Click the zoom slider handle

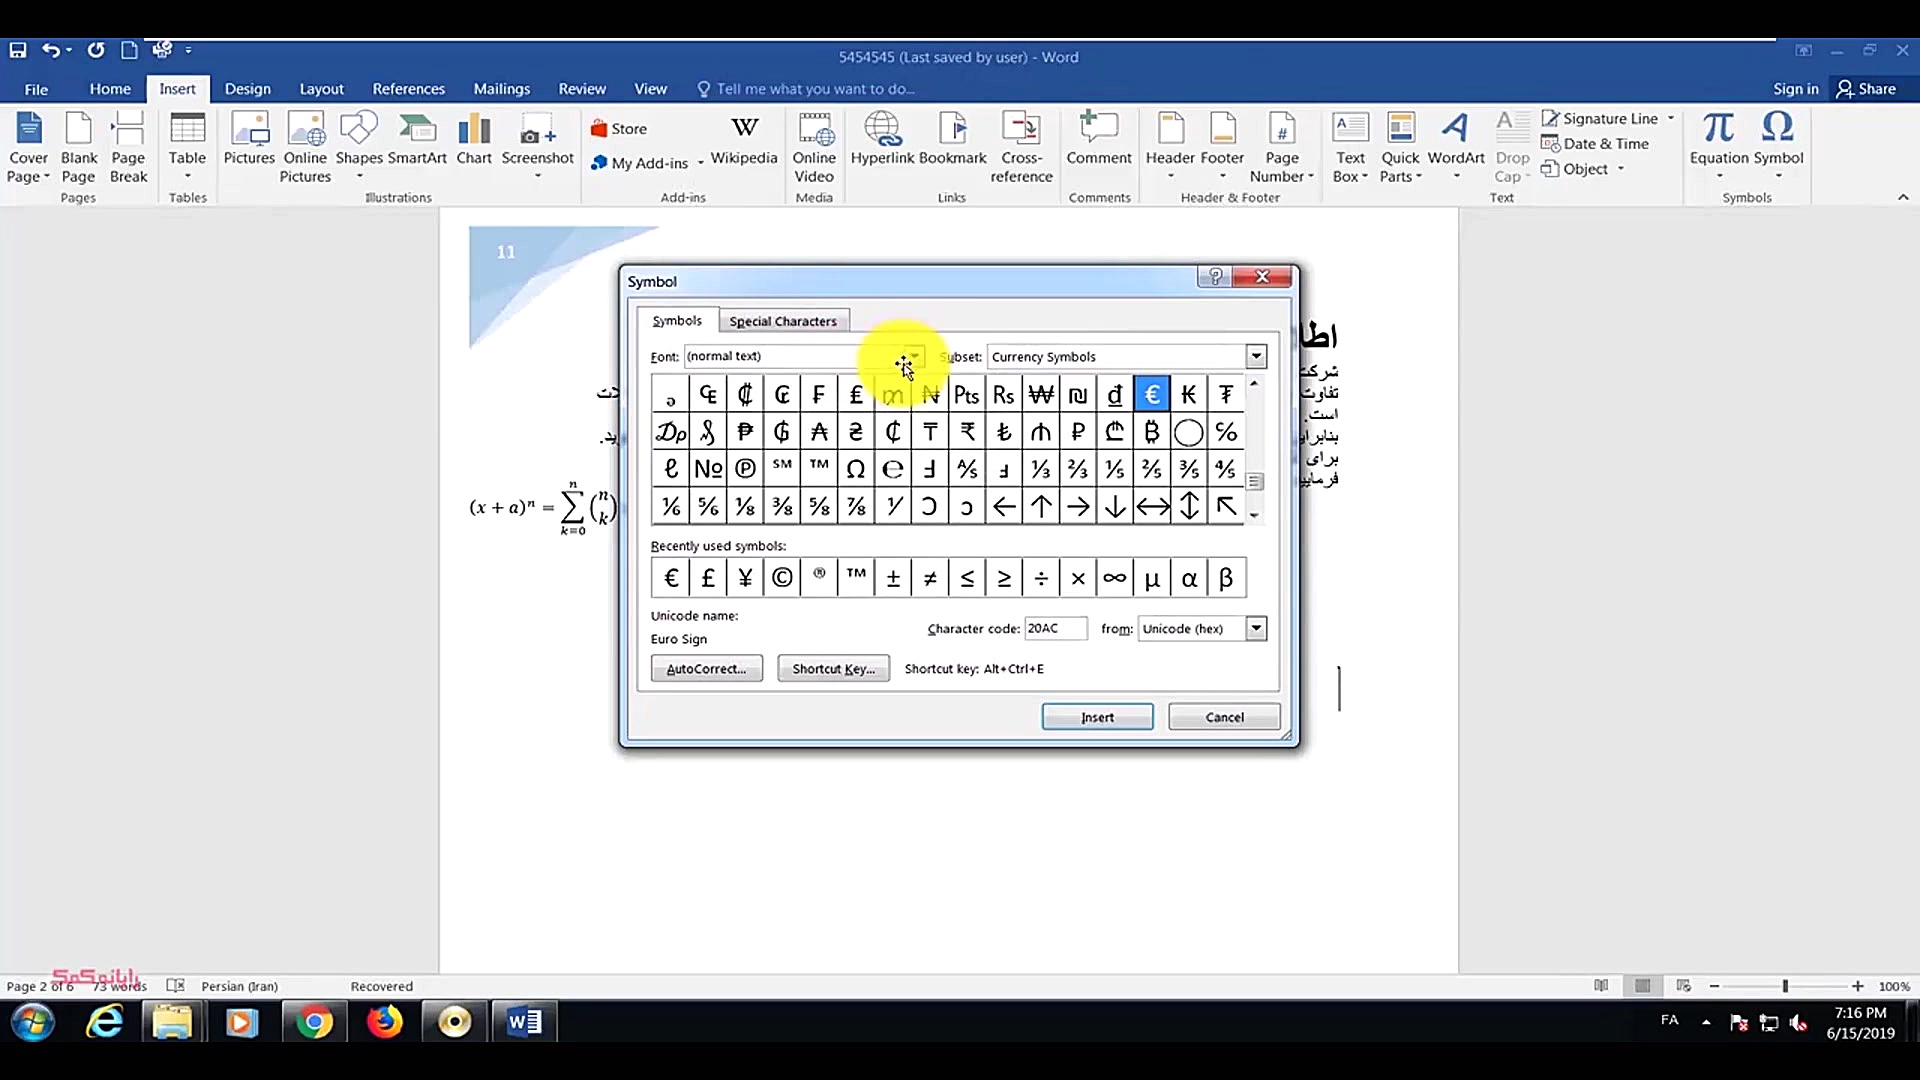[x=1785, y=986]
